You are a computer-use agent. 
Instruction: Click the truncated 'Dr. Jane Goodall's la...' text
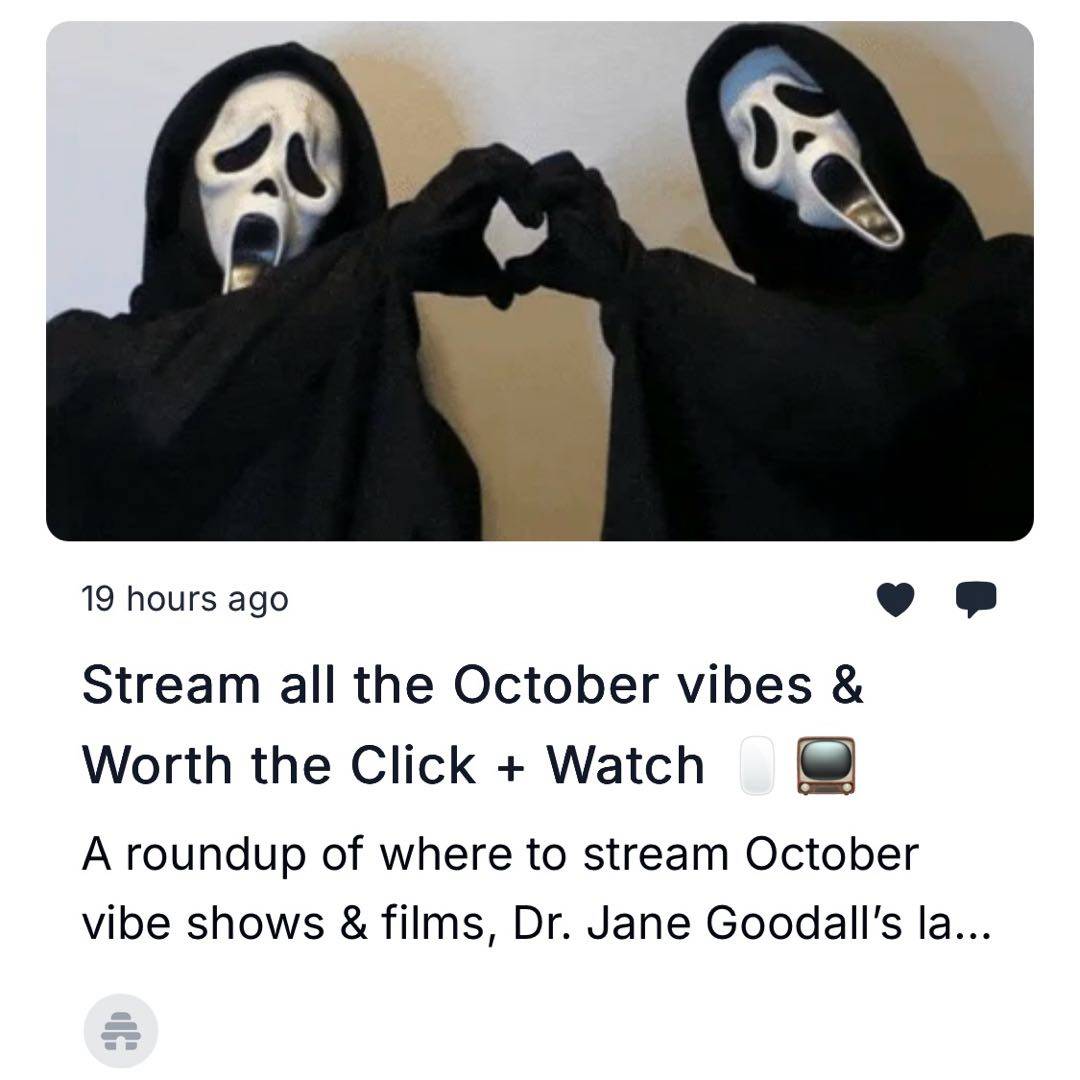tap(751, 923)
